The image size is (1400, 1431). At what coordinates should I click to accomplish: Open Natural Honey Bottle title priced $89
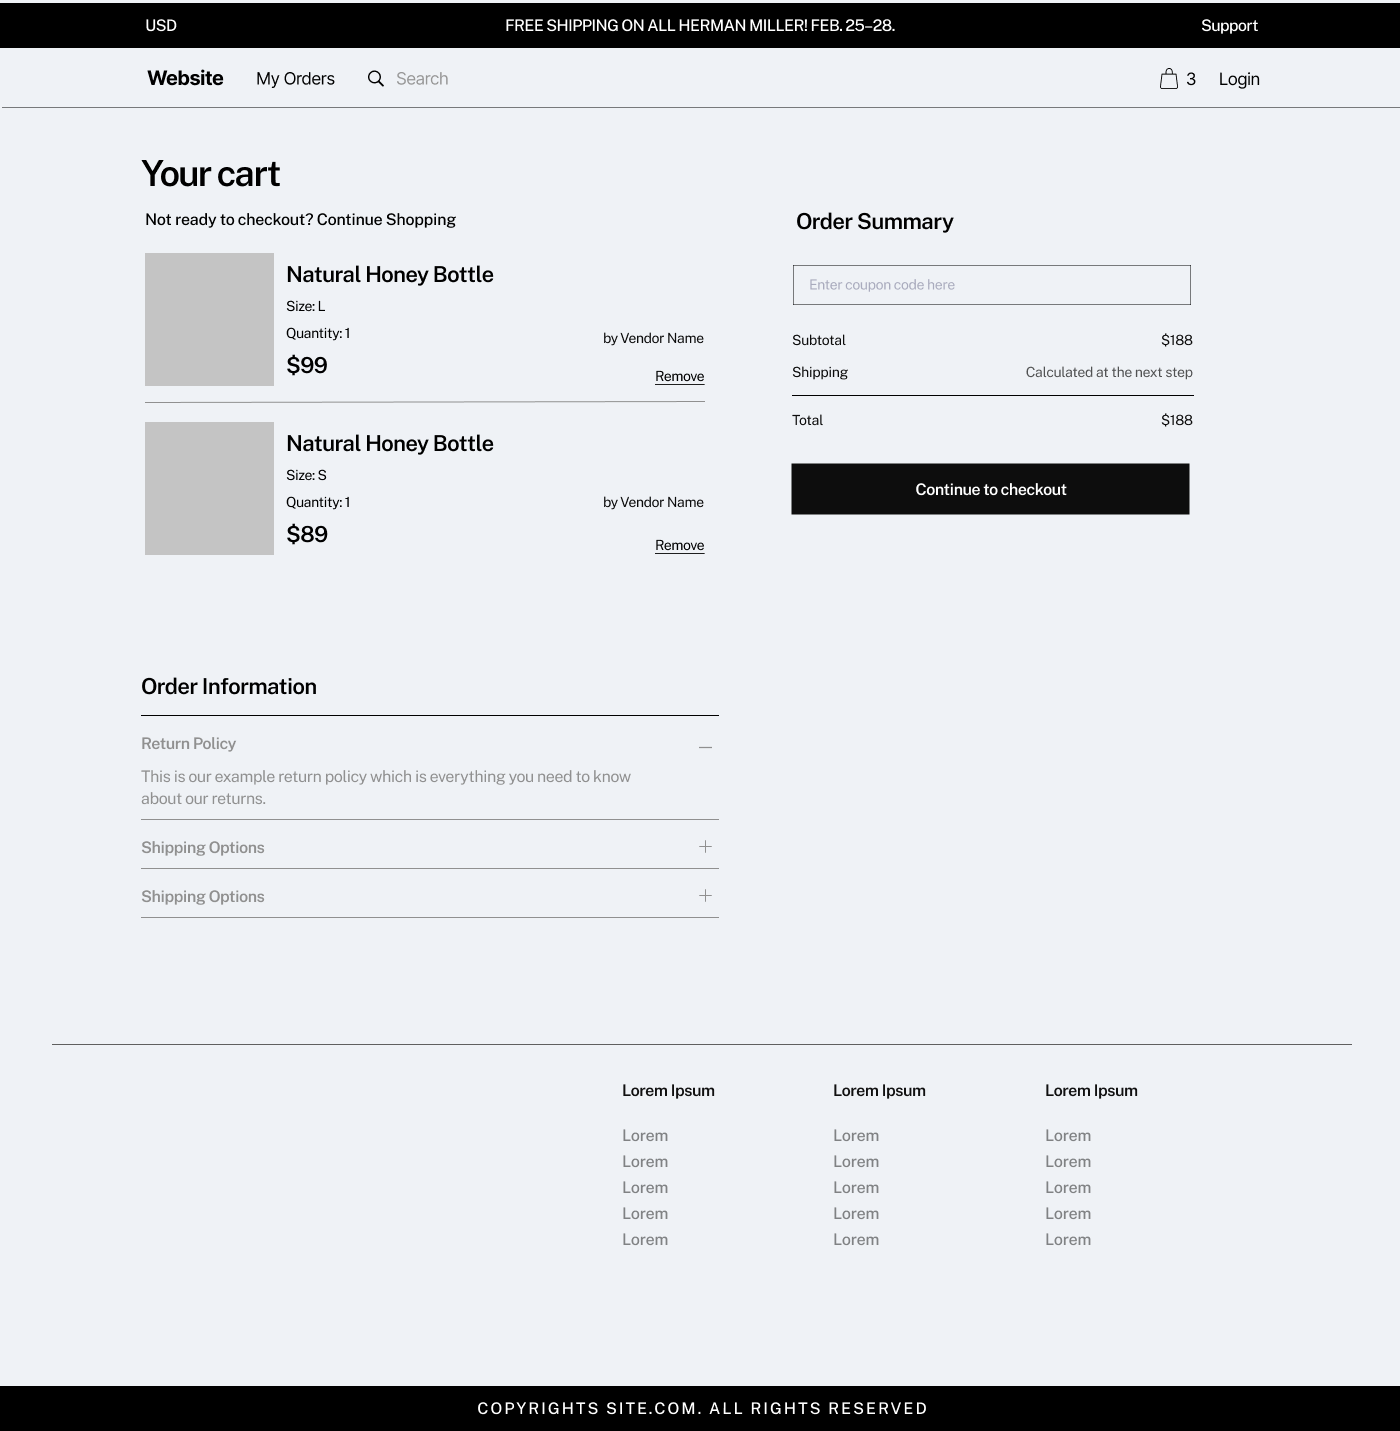tap(390, 443)
